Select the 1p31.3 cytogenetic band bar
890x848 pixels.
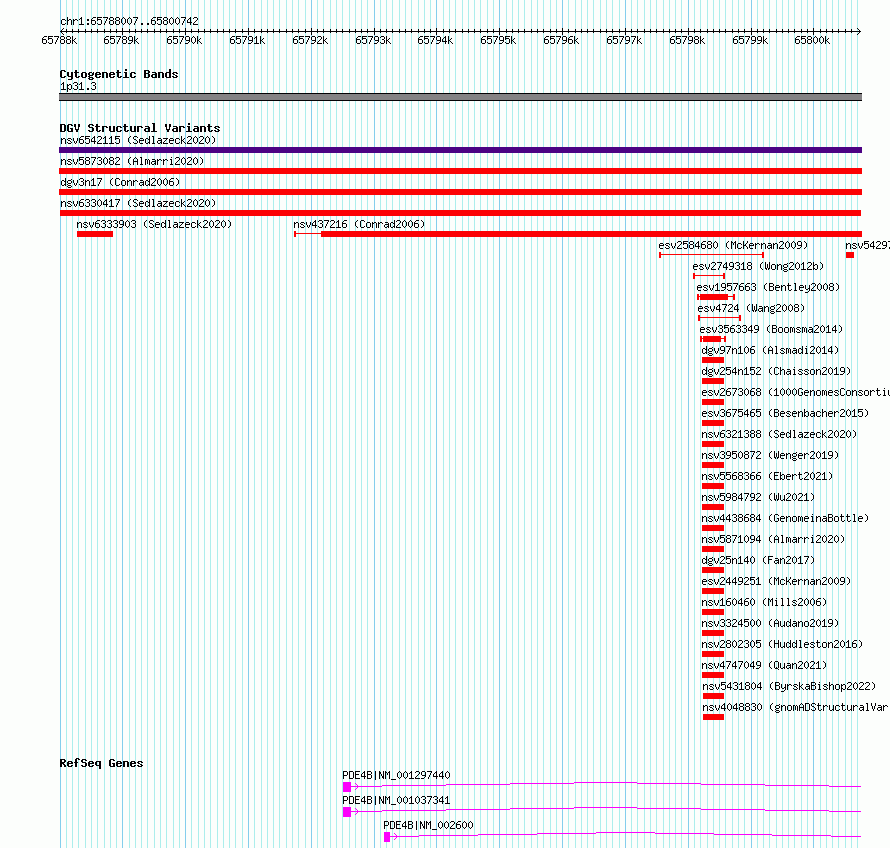[460, 97]
